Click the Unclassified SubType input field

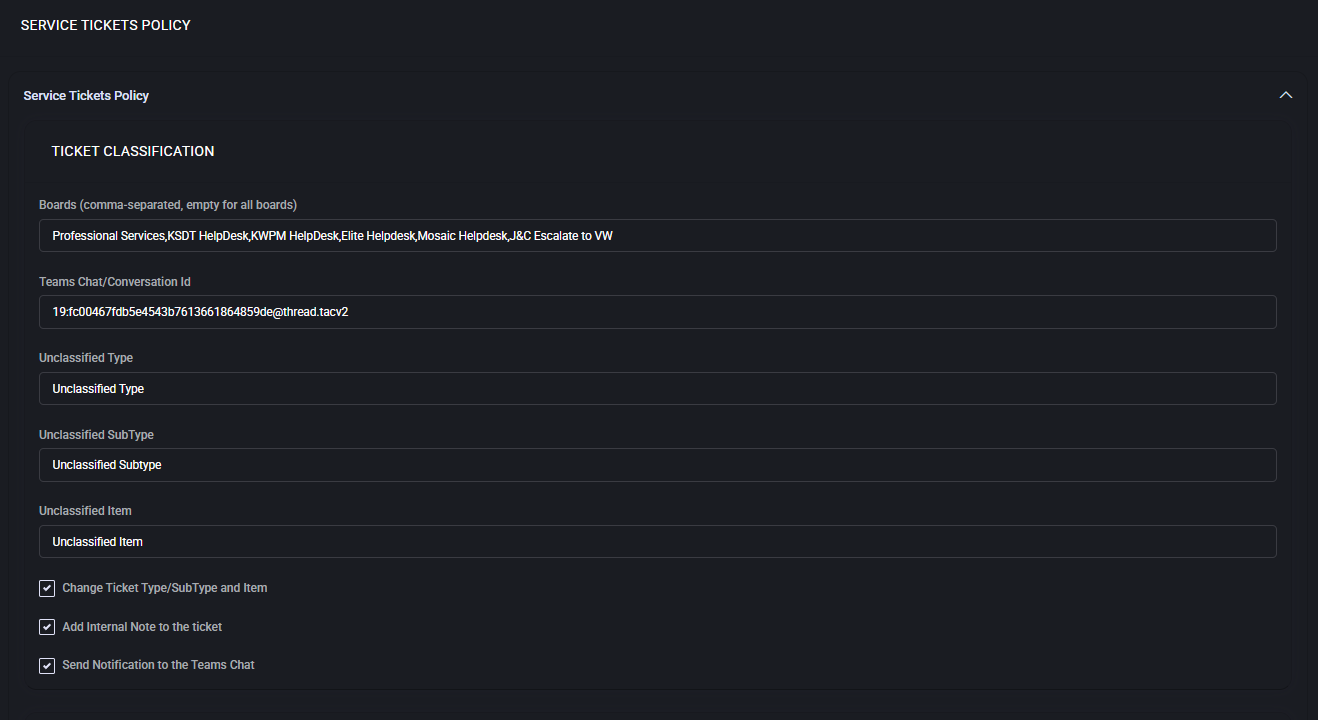(657, 465)
